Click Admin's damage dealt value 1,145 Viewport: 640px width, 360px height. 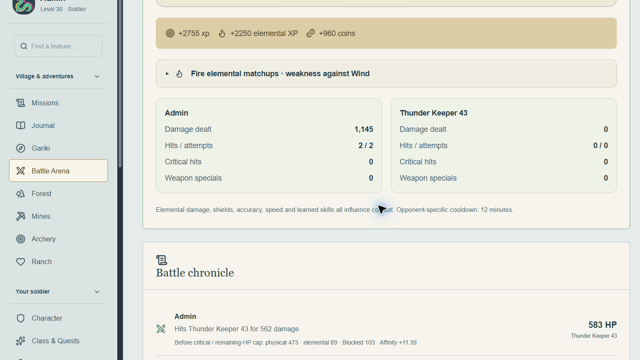(364, 129)
